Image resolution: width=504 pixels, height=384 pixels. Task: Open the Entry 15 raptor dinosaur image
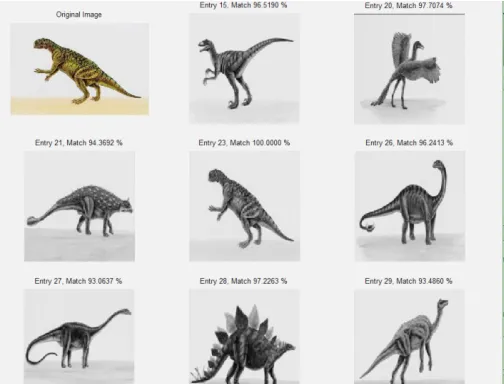(x=244, y=68)
